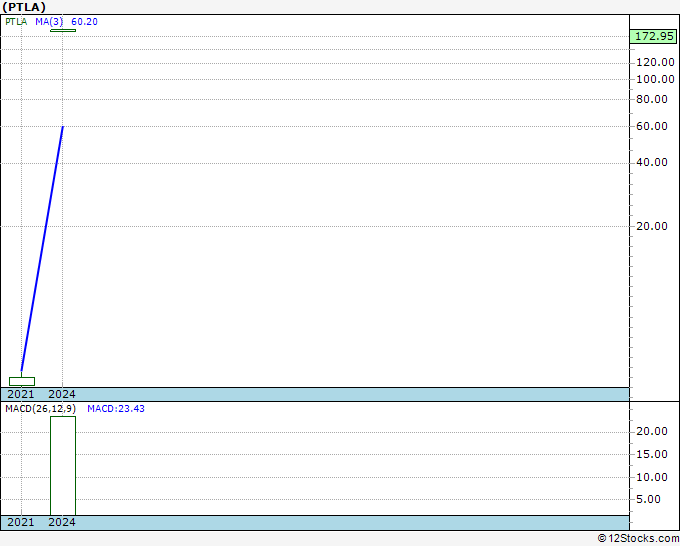
Task: Click the MA(3) indicator label
Action: (x=49, y=22)
